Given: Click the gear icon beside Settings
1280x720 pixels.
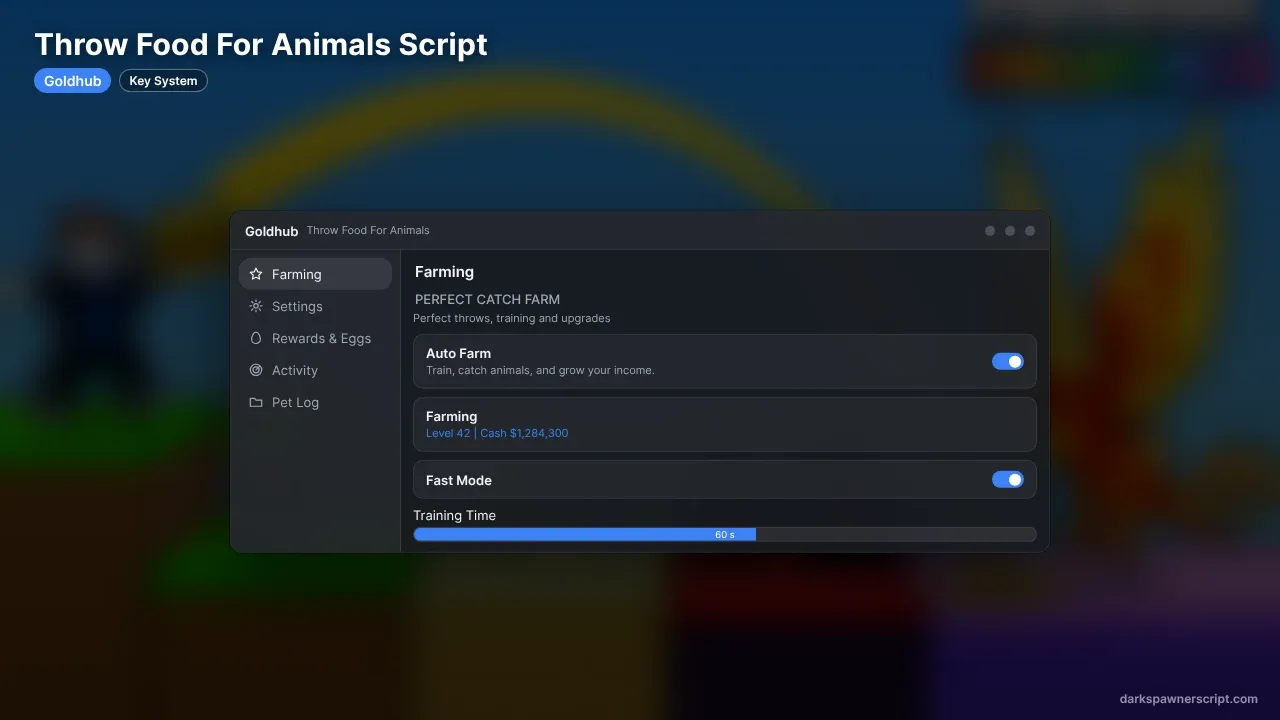Looking at the screenshot, I should coord(256,306).
